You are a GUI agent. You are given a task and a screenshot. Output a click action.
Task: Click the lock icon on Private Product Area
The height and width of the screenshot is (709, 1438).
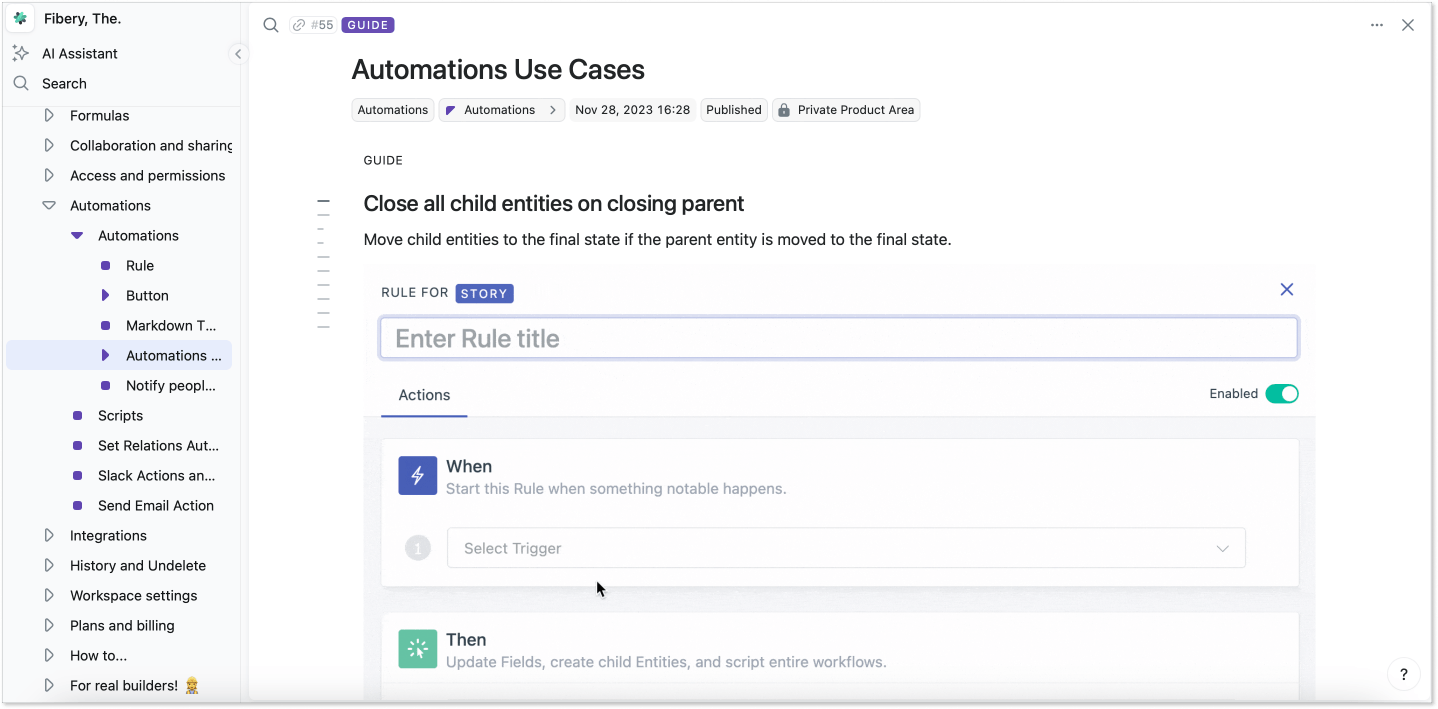(784, 110)
